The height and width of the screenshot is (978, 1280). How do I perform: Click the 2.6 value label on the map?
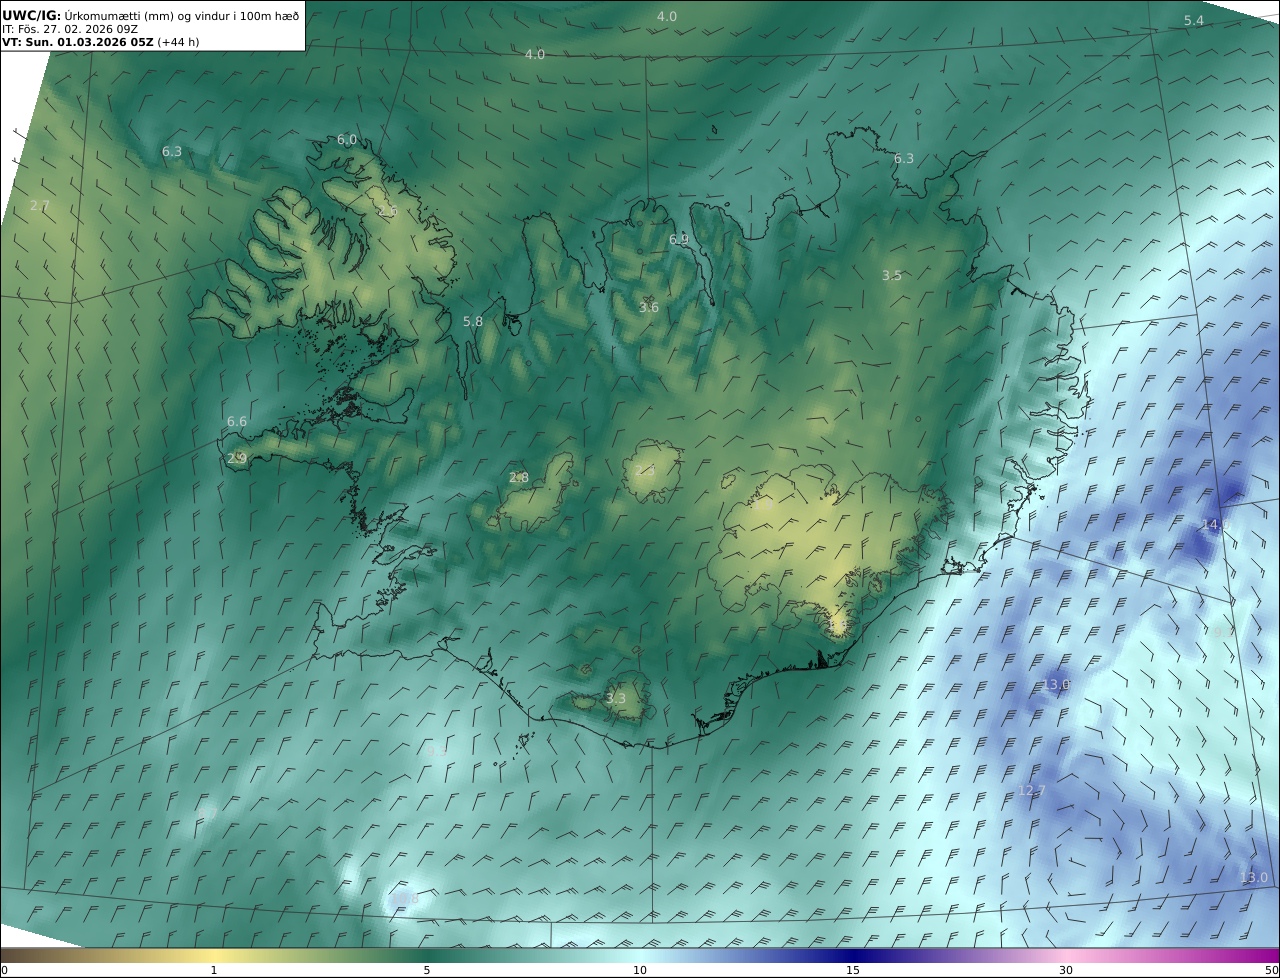[387, 211]
